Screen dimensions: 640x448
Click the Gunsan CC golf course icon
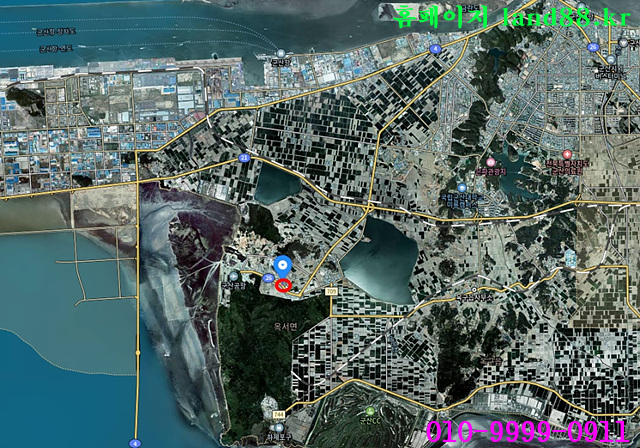click(369, 411)
